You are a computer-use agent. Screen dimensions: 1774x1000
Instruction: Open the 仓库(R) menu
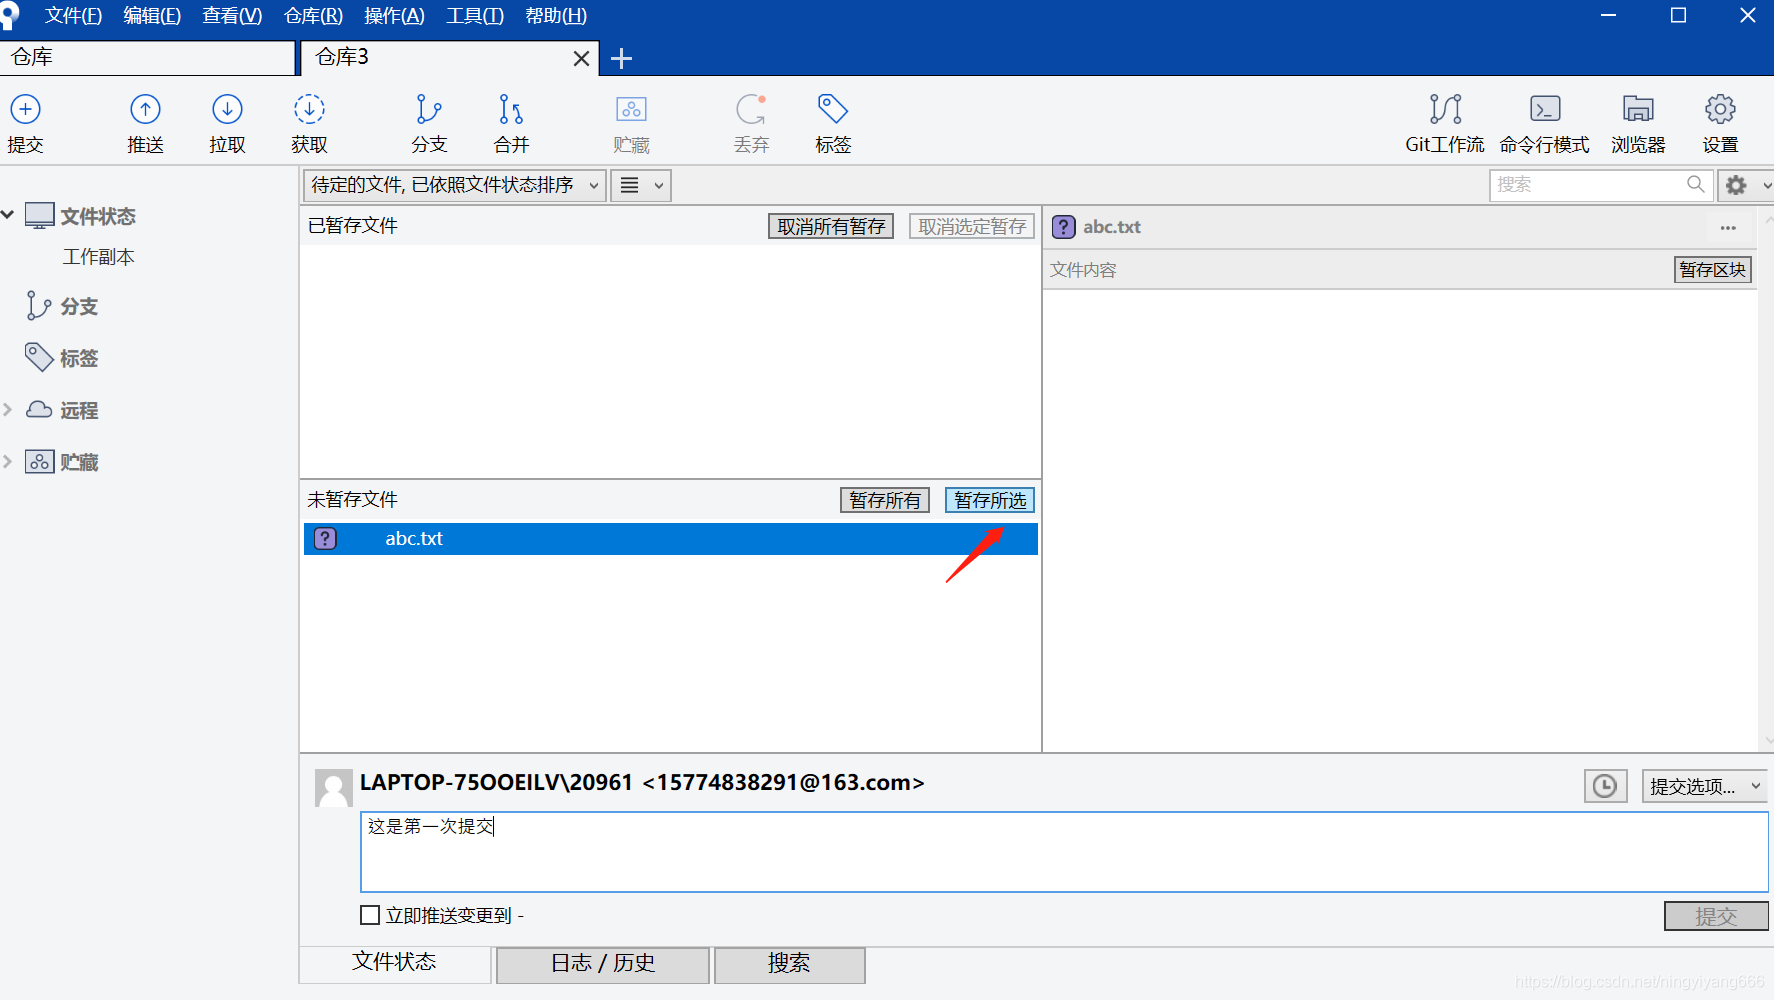coord(313,16)
